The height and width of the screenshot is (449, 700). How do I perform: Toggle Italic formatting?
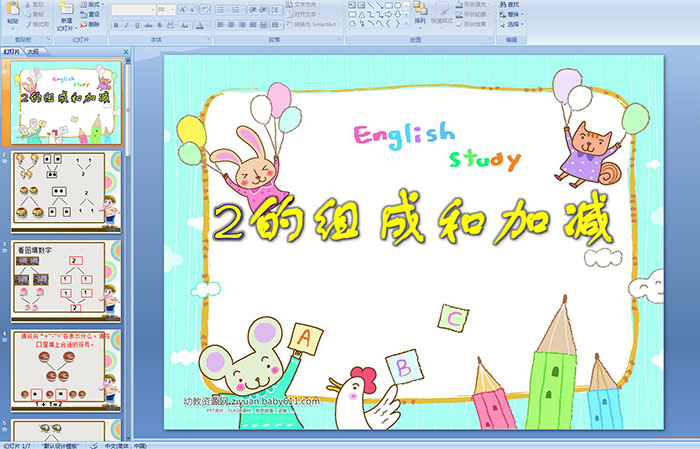click(126, 25)
